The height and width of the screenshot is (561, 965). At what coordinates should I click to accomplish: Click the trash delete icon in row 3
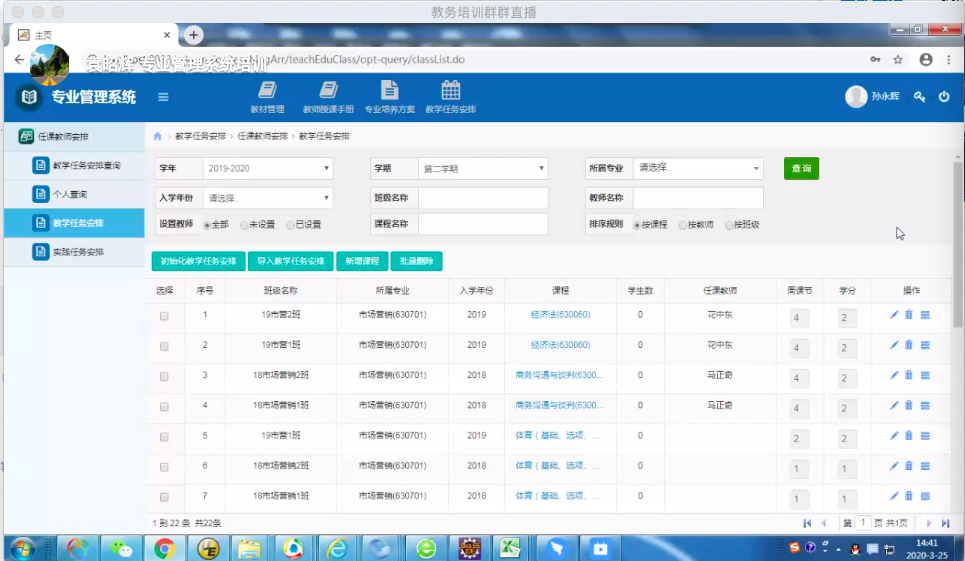coord(909,376)
